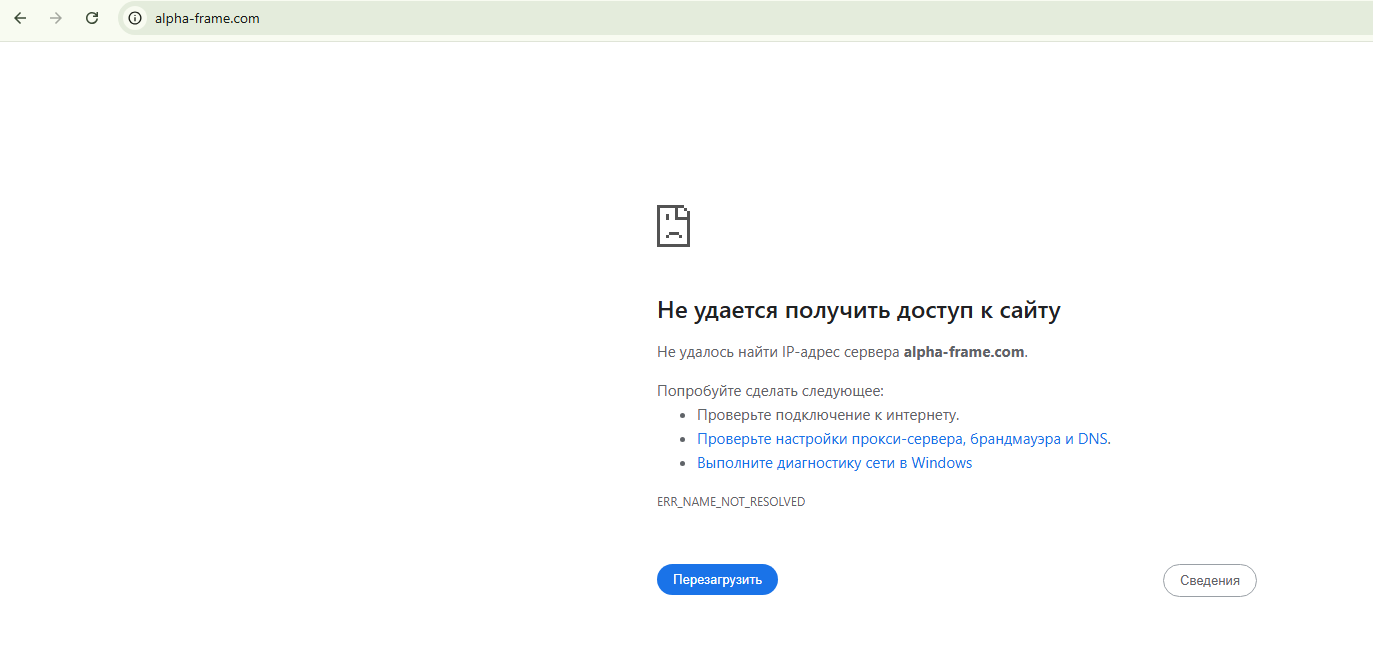1373x660 pixels.
Task: View site information icon in address bar
Action: [136, 18]
